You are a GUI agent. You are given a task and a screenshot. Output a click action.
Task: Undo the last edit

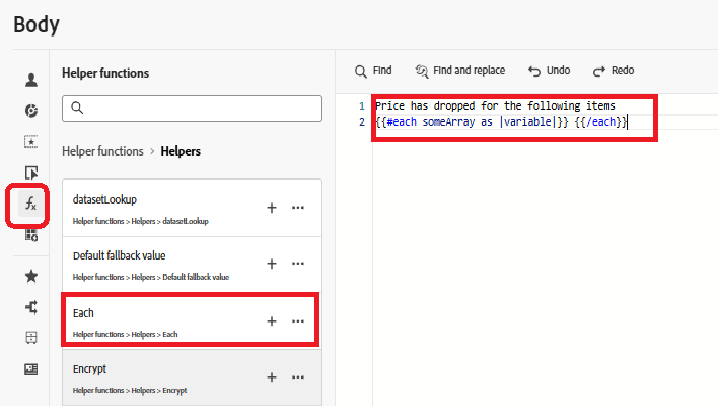[549, 71]
